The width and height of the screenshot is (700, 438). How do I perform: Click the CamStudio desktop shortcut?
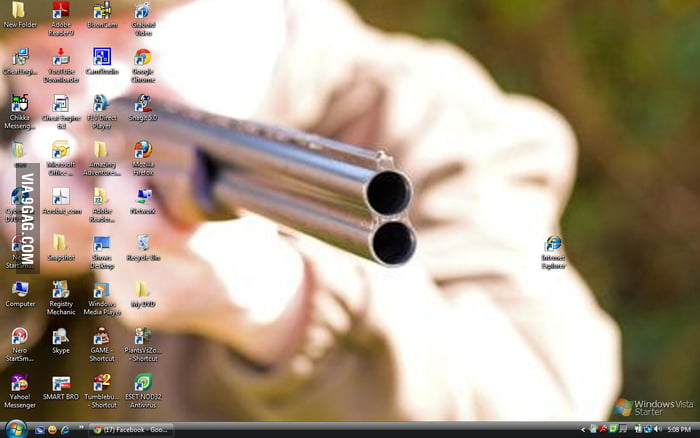pyautogui.click(x=102, y=57)
